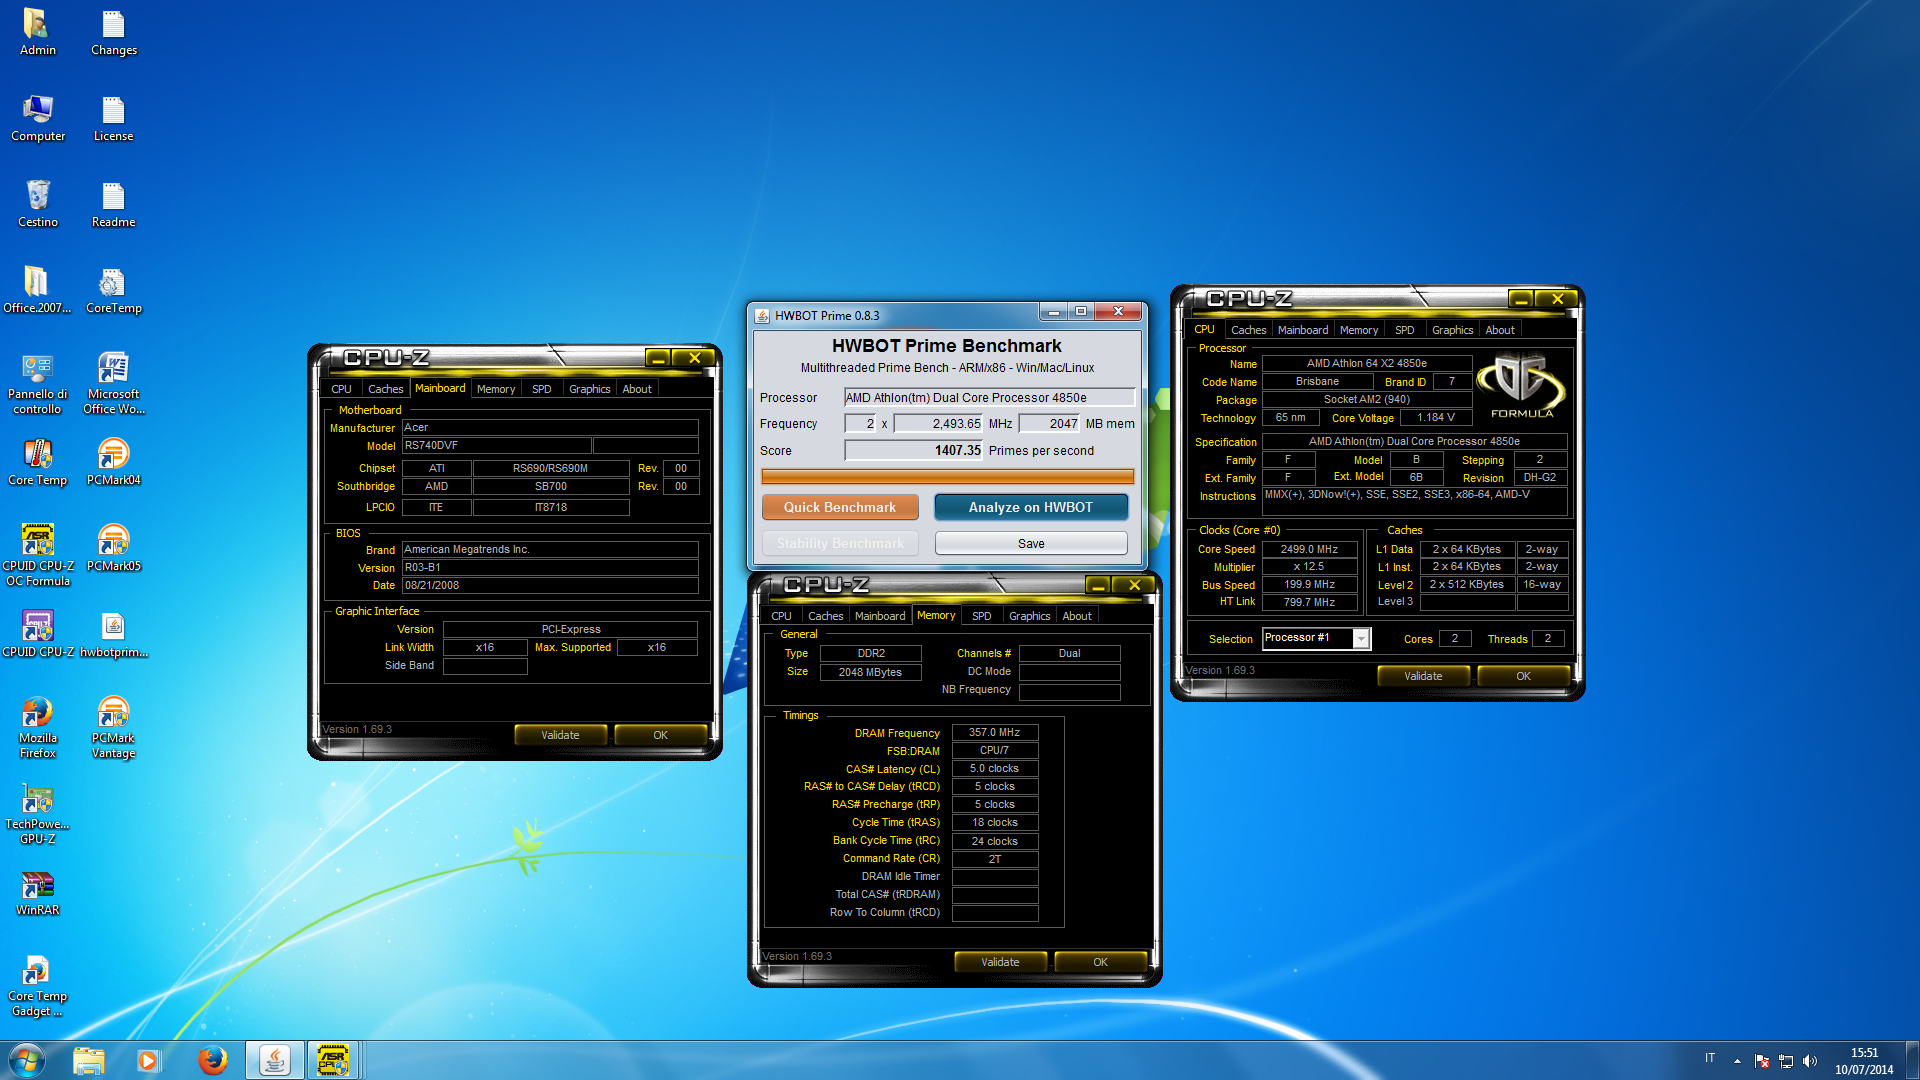Open the Admin folder desktop icon

click(x=37, y=32)
